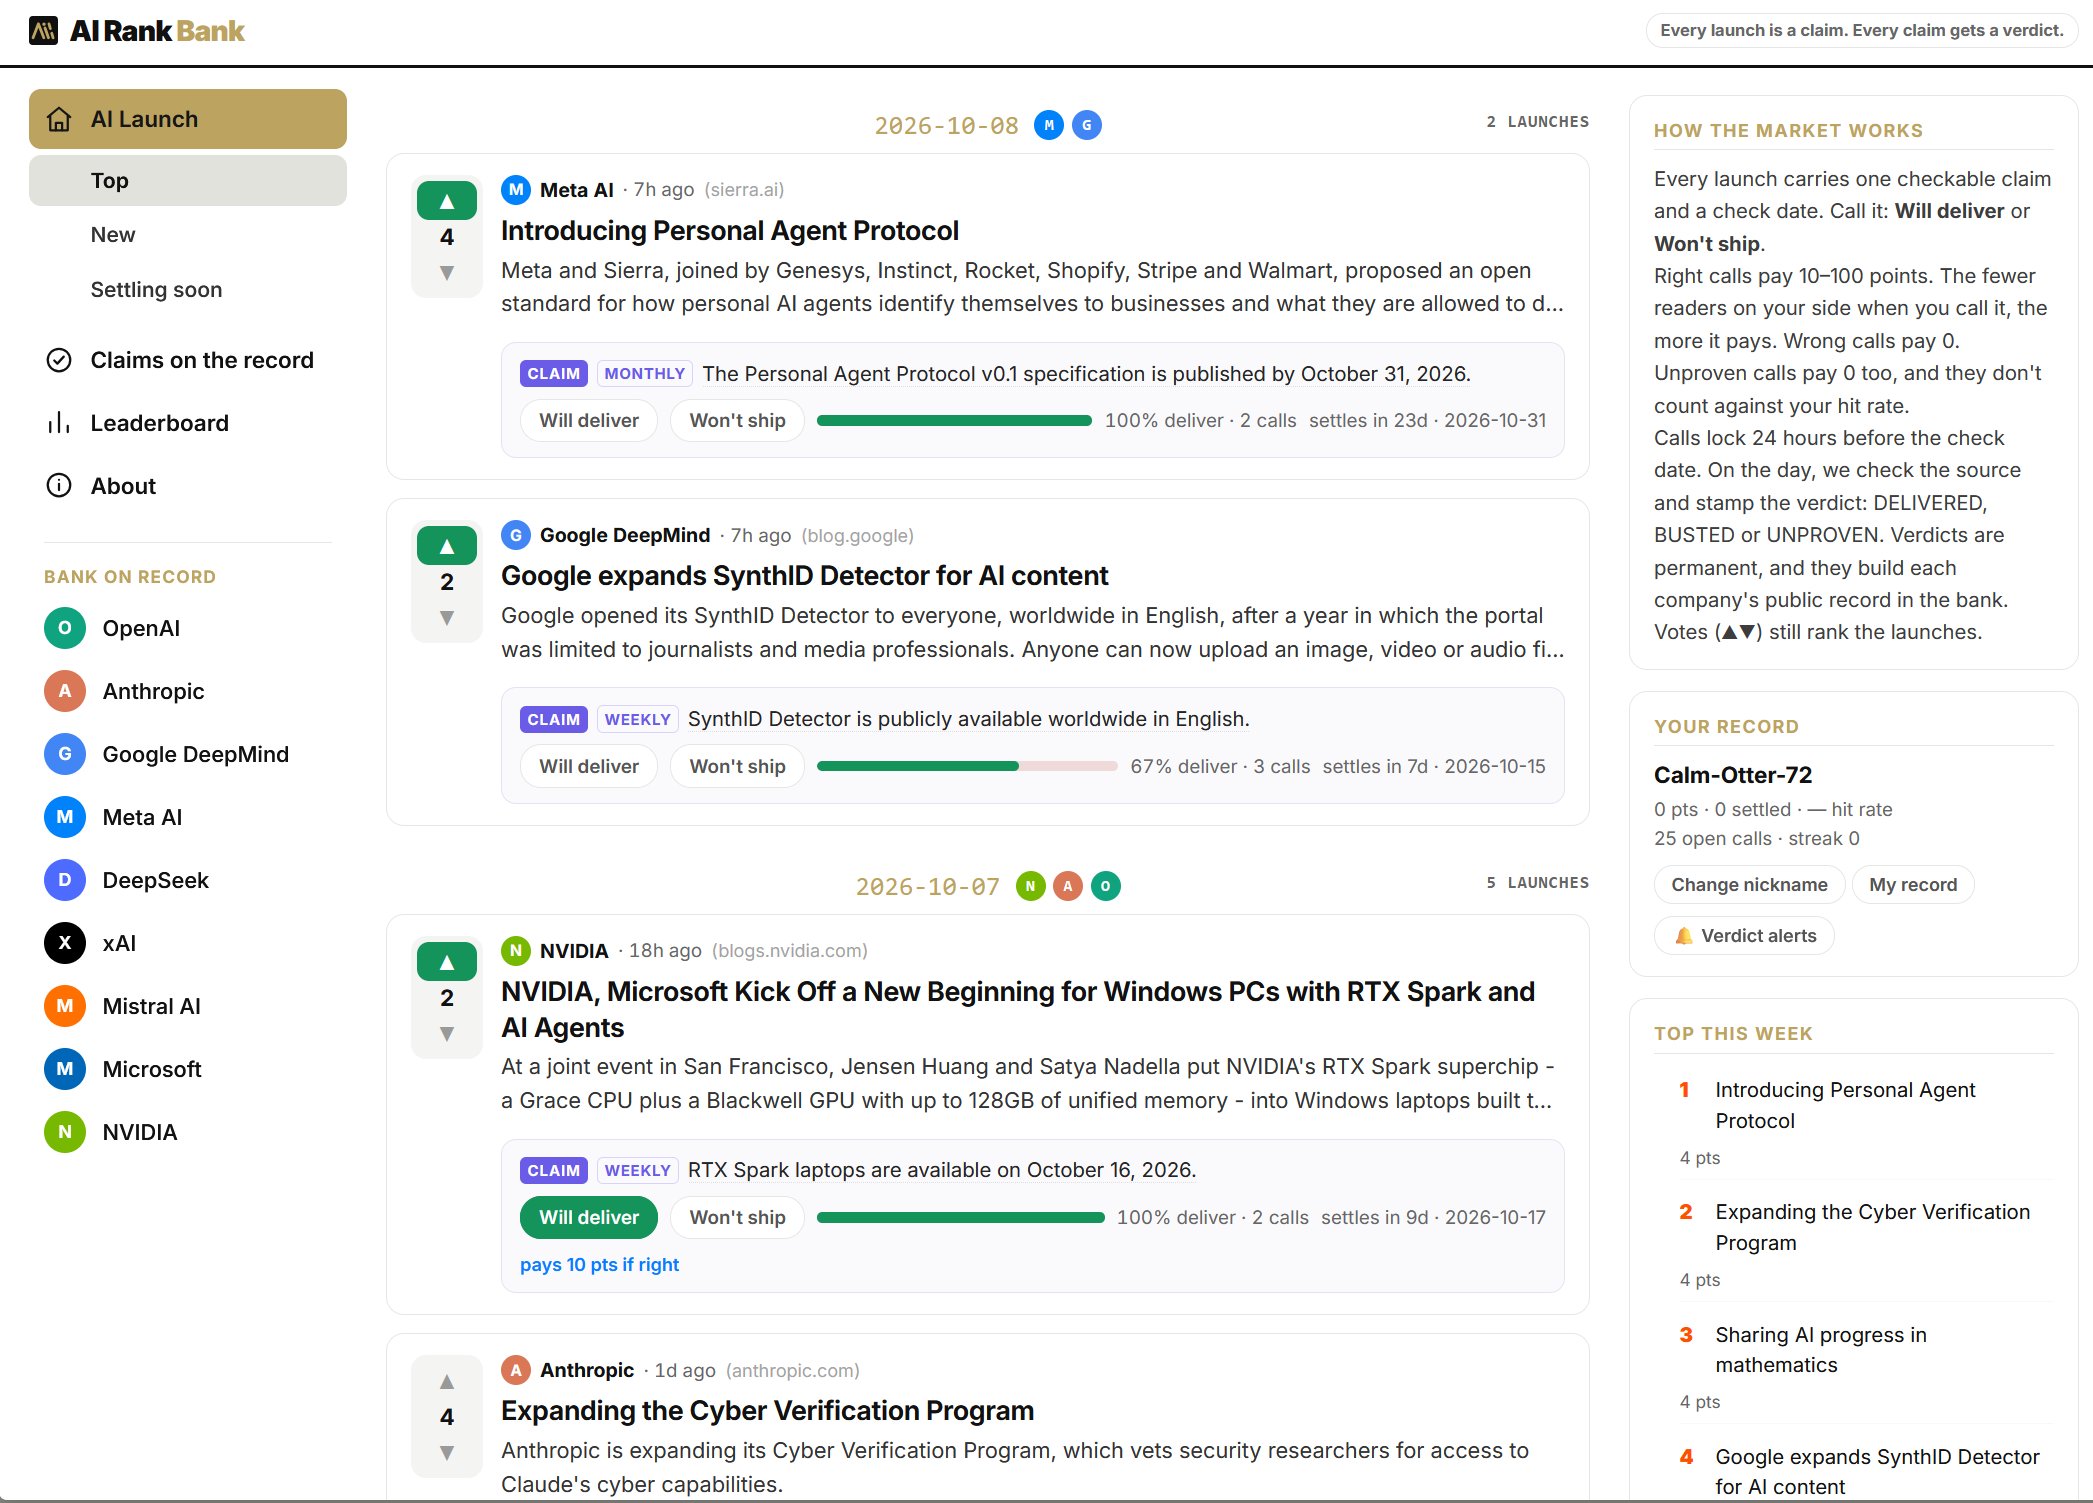This screenshot has width=2093, height=1503.
Task: Downvote the Introducing Personal Agent Protocol post
Action: pyautogui.click(x=447, y=273)
